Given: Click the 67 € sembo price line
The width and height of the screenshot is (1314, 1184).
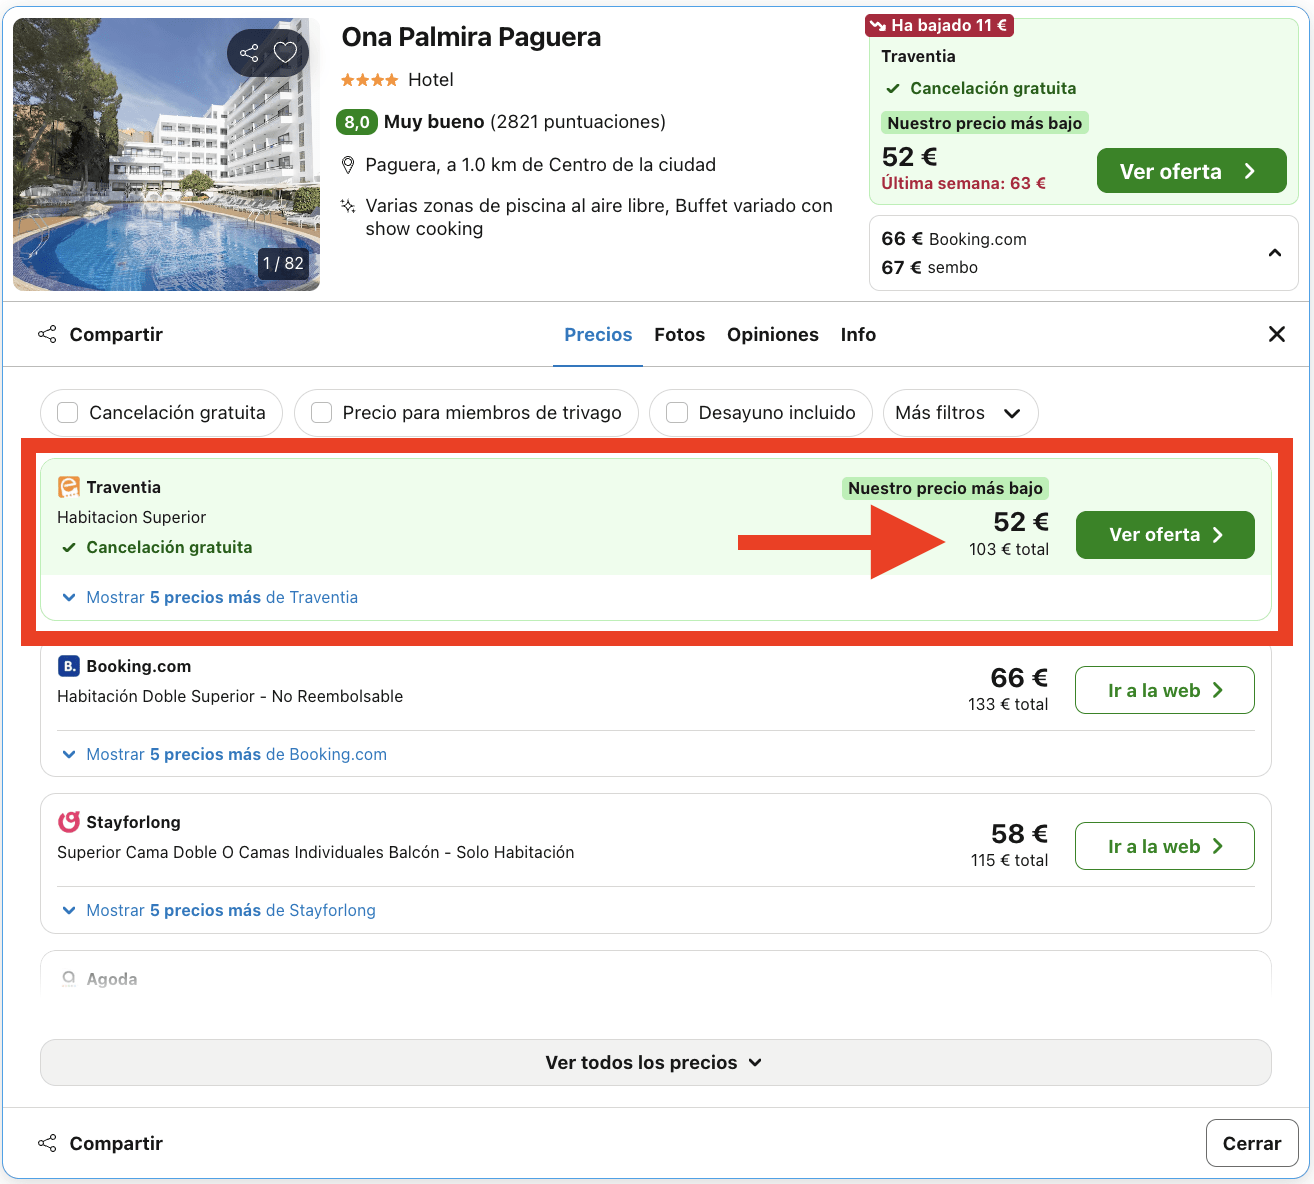Looking at the screenshot, I should pos(930,267).
